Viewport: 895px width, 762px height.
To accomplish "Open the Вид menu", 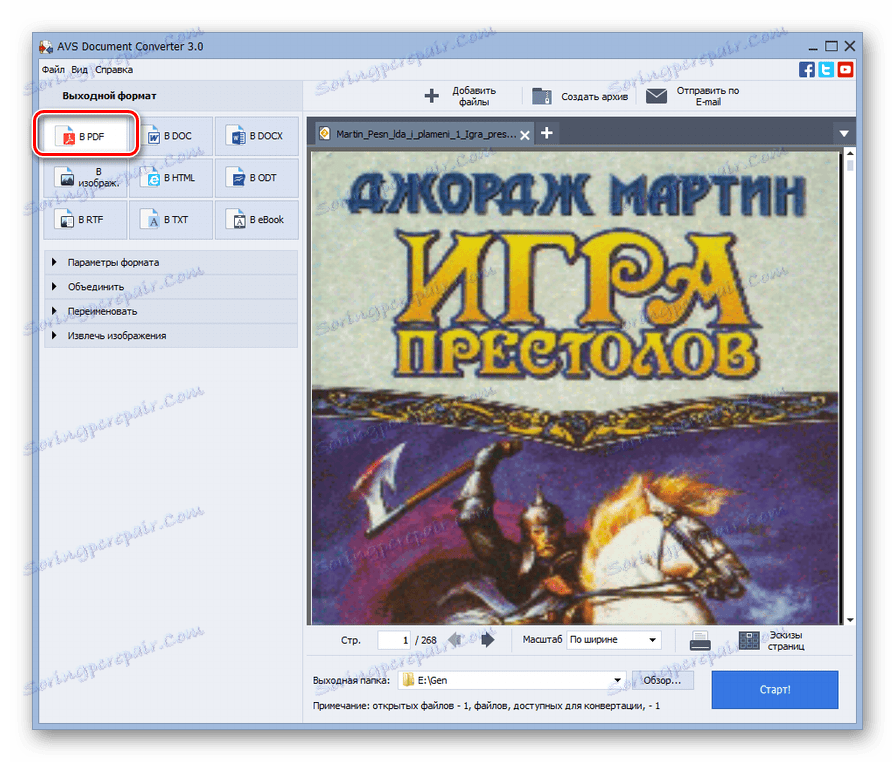I will point(79,70).
